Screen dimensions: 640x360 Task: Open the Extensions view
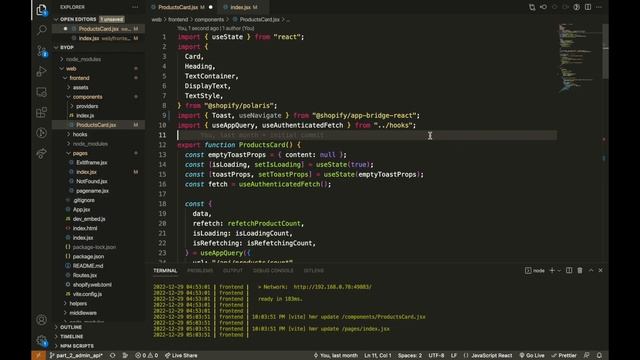41,112
